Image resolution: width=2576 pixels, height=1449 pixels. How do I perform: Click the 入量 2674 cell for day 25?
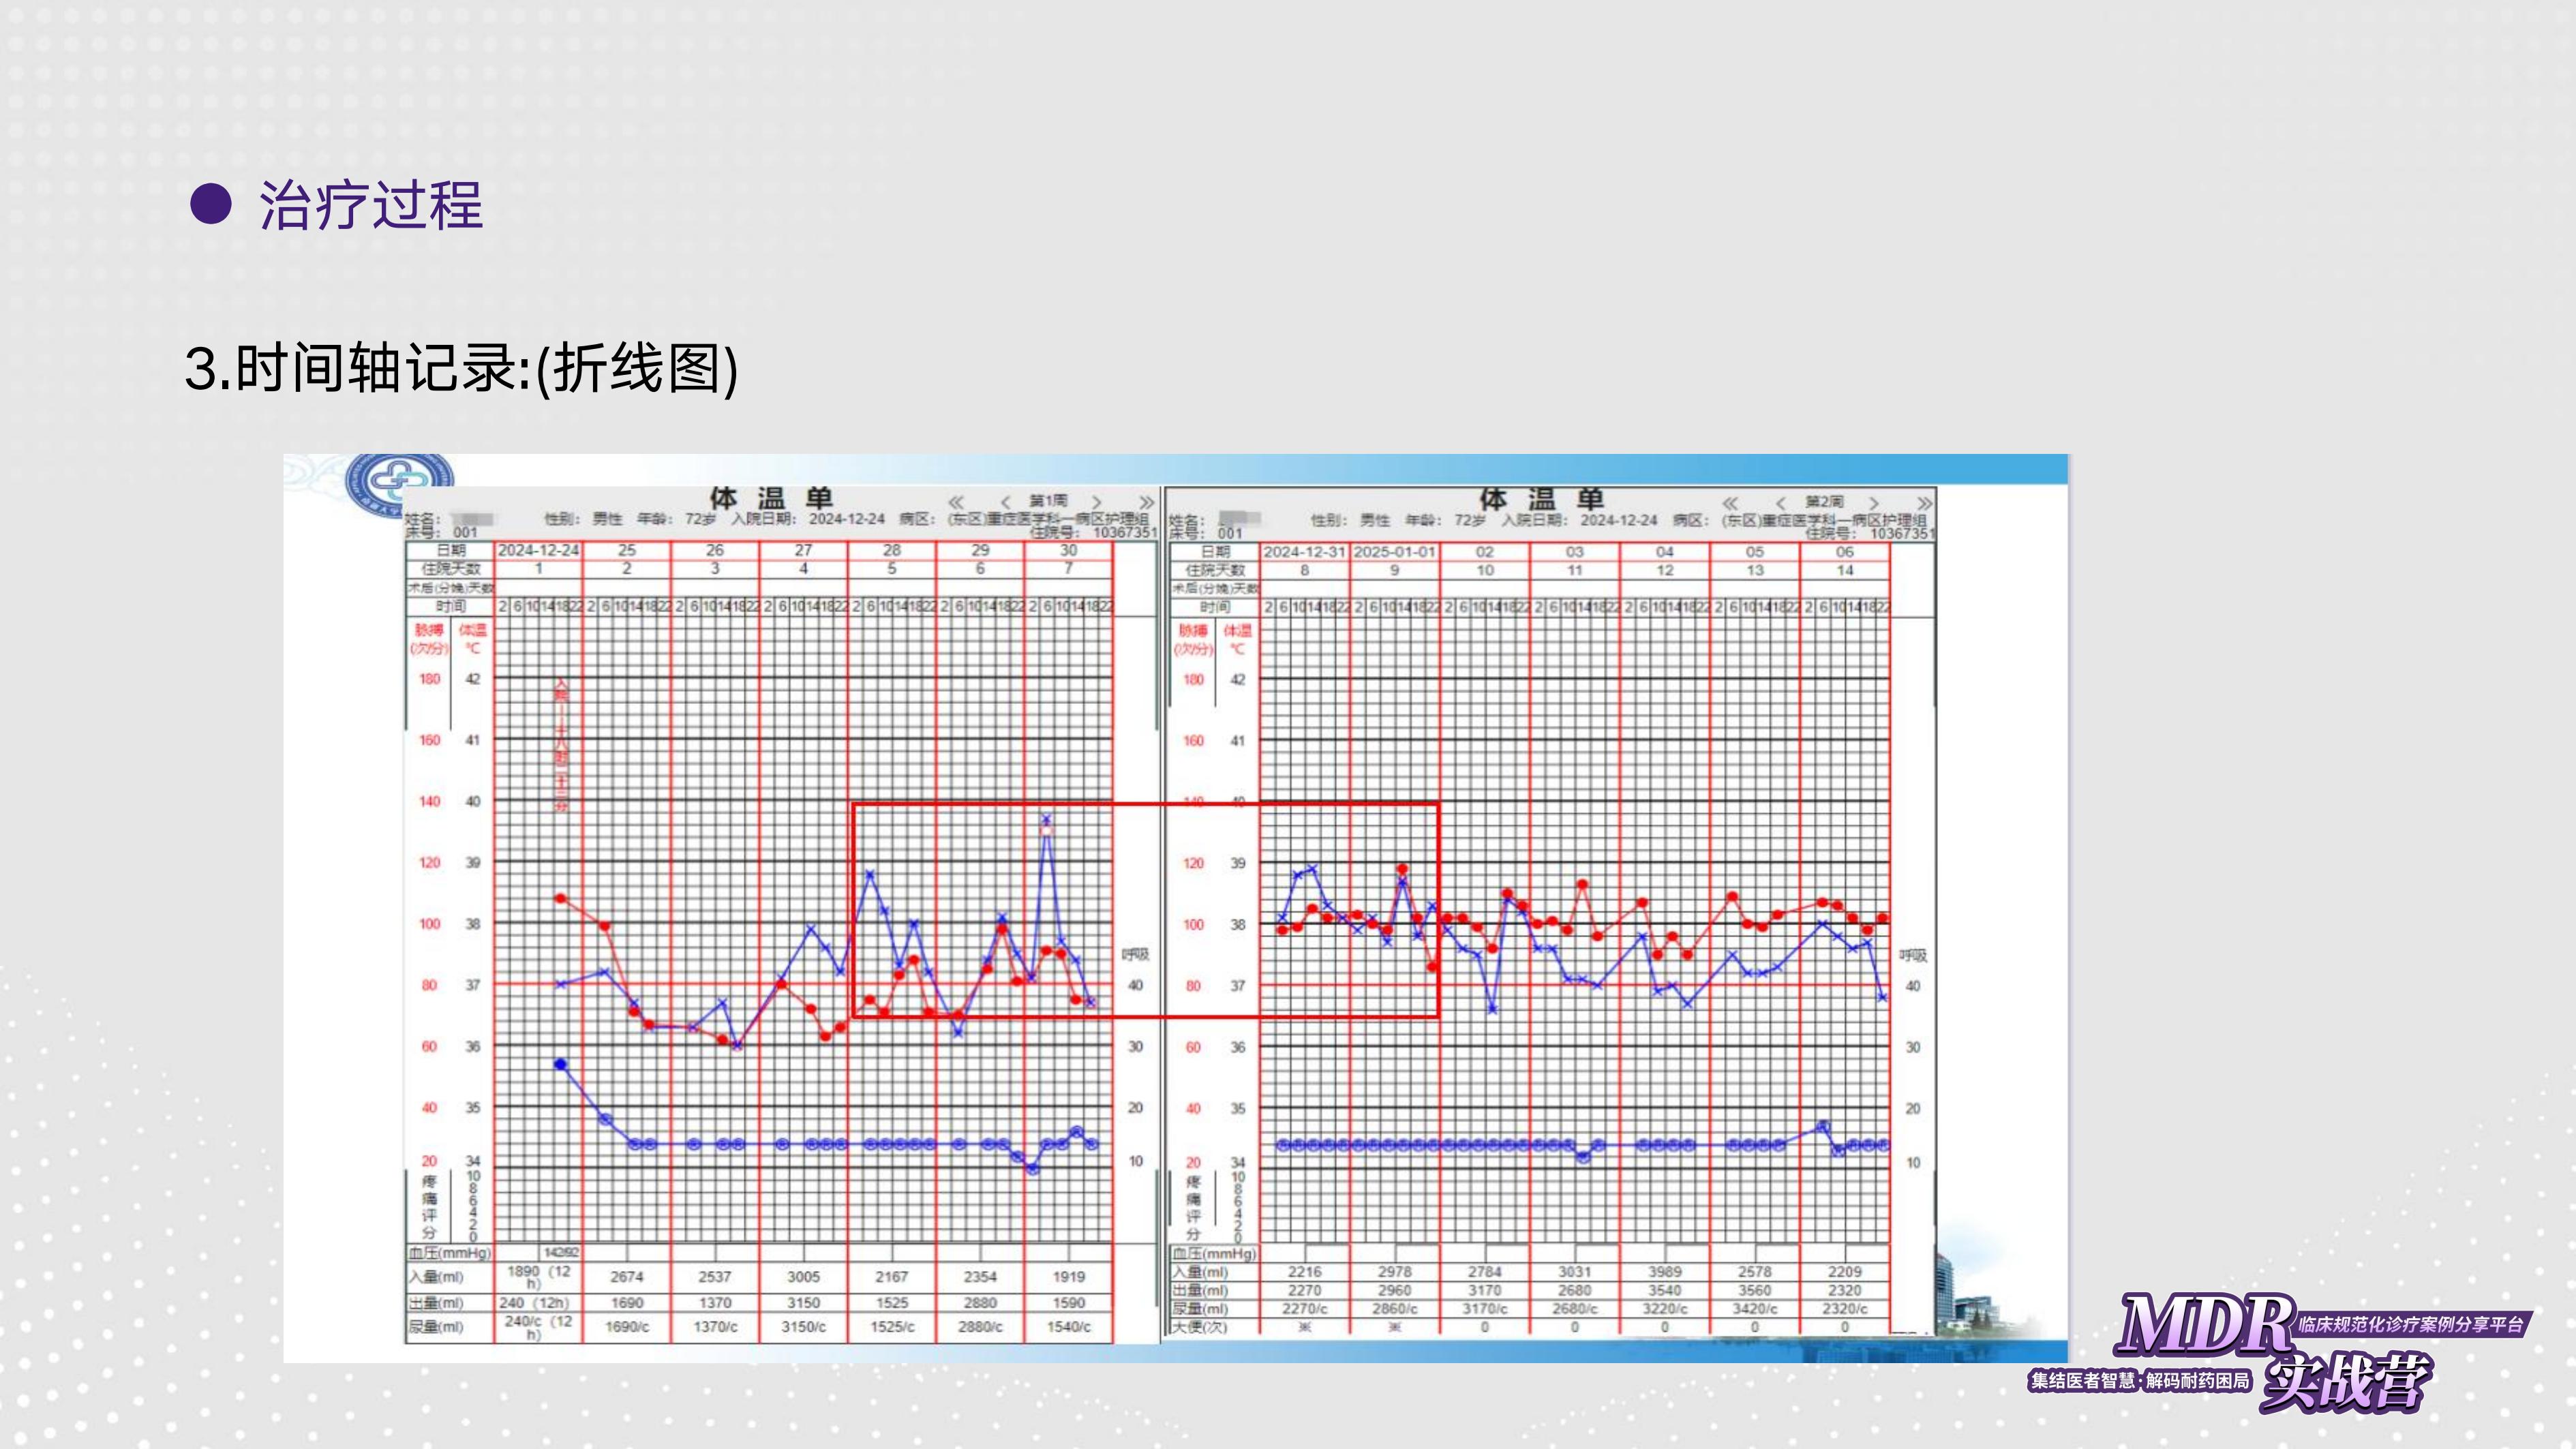(x=627, y=1277)
